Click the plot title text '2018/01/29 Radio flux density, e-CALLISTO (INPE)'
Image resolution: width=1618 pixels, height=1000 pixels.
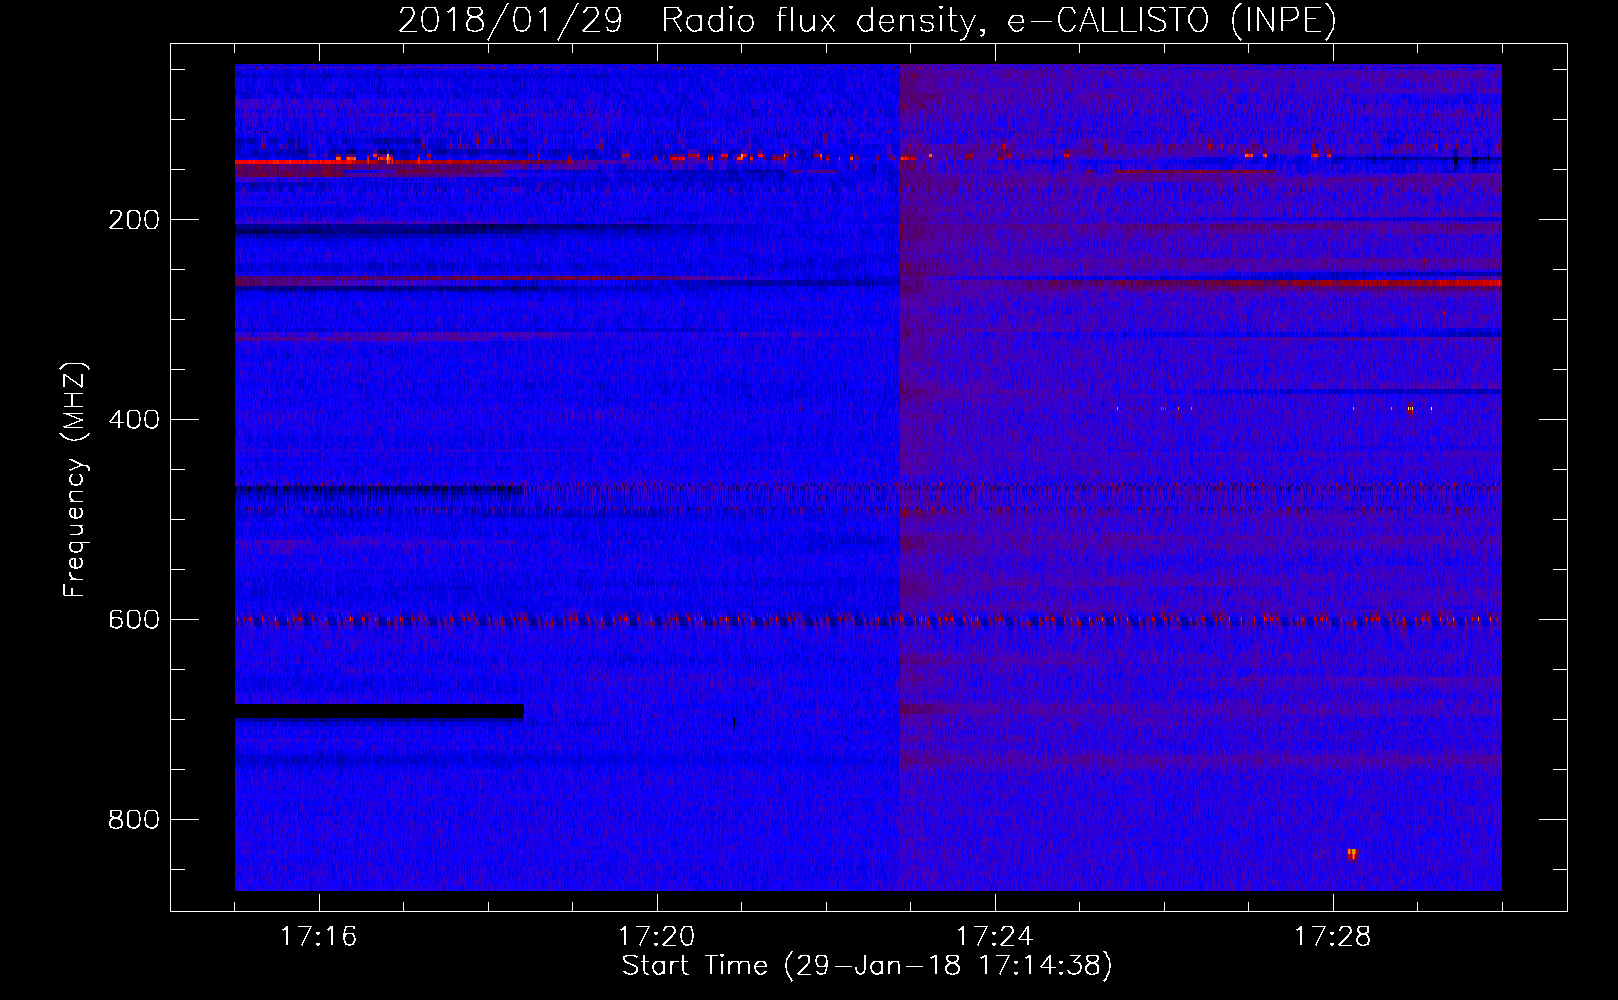pyautogui.click(x=867, y=20)
